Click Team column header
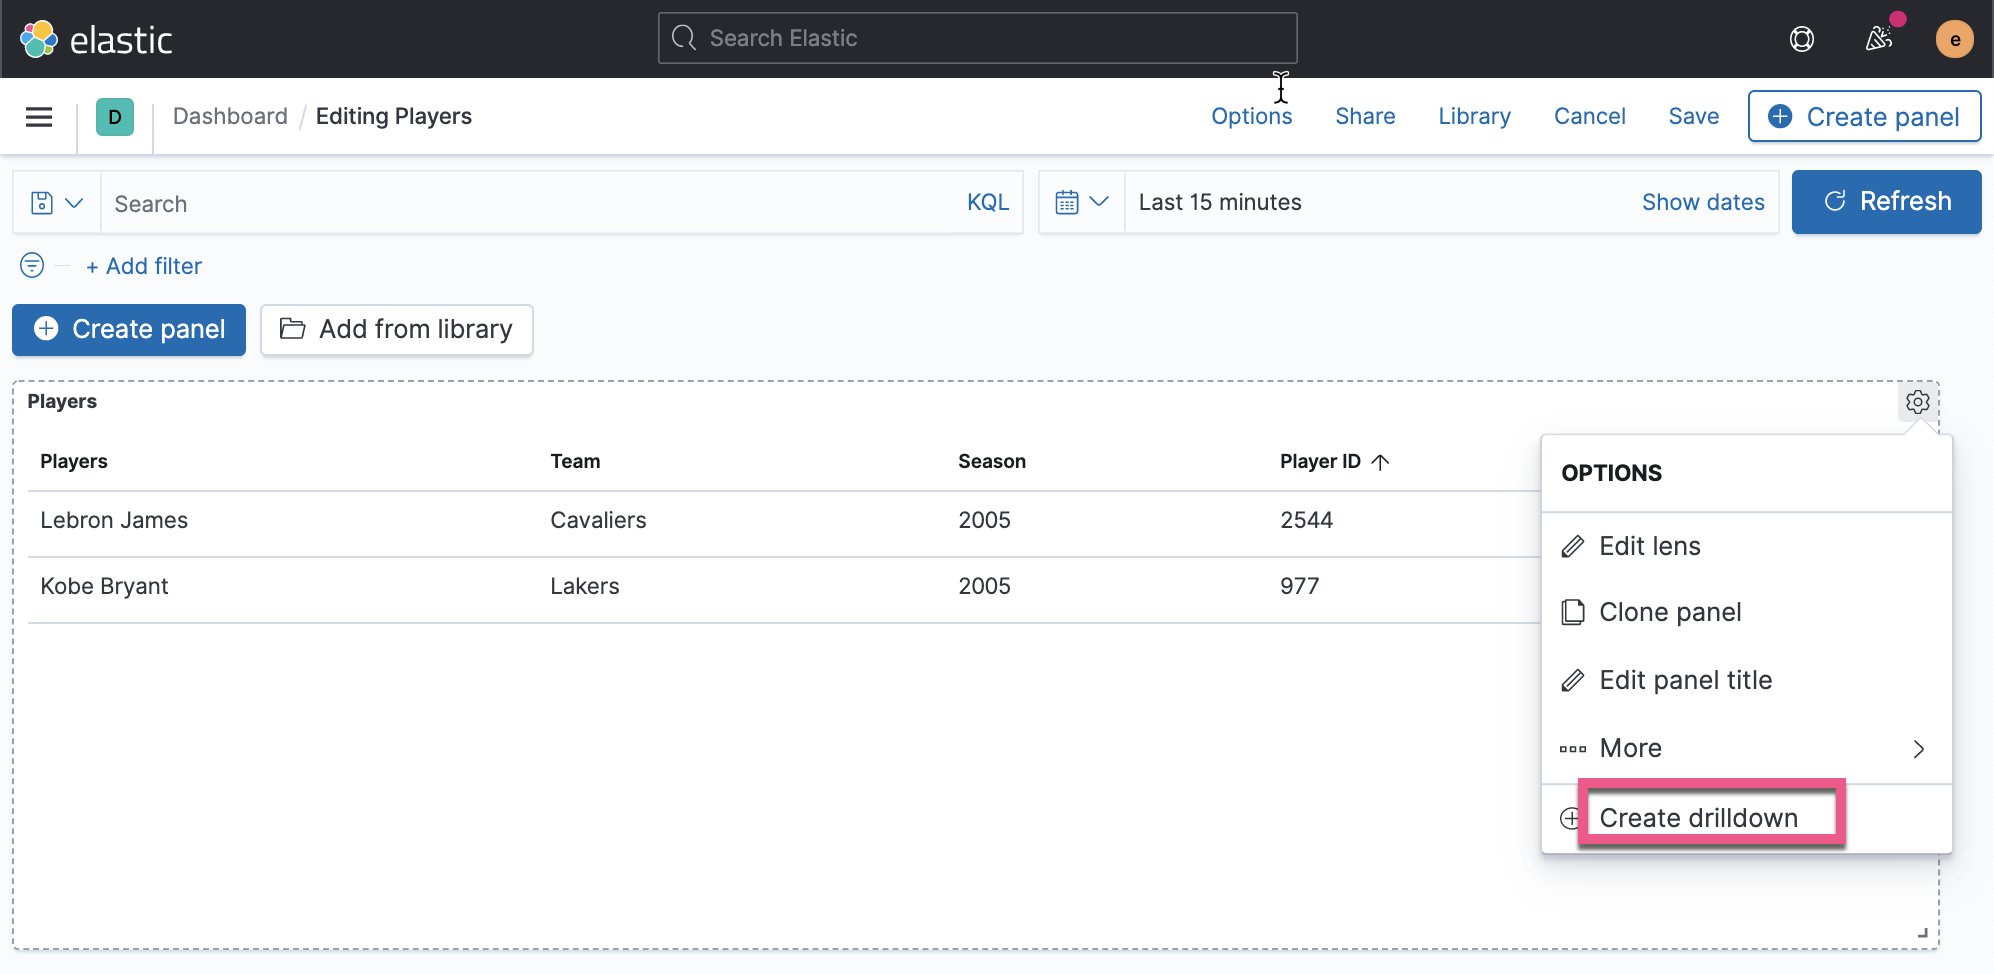The height and width of the screenshot is (974, 1994). pyautogui.click(x=575, y=461)
